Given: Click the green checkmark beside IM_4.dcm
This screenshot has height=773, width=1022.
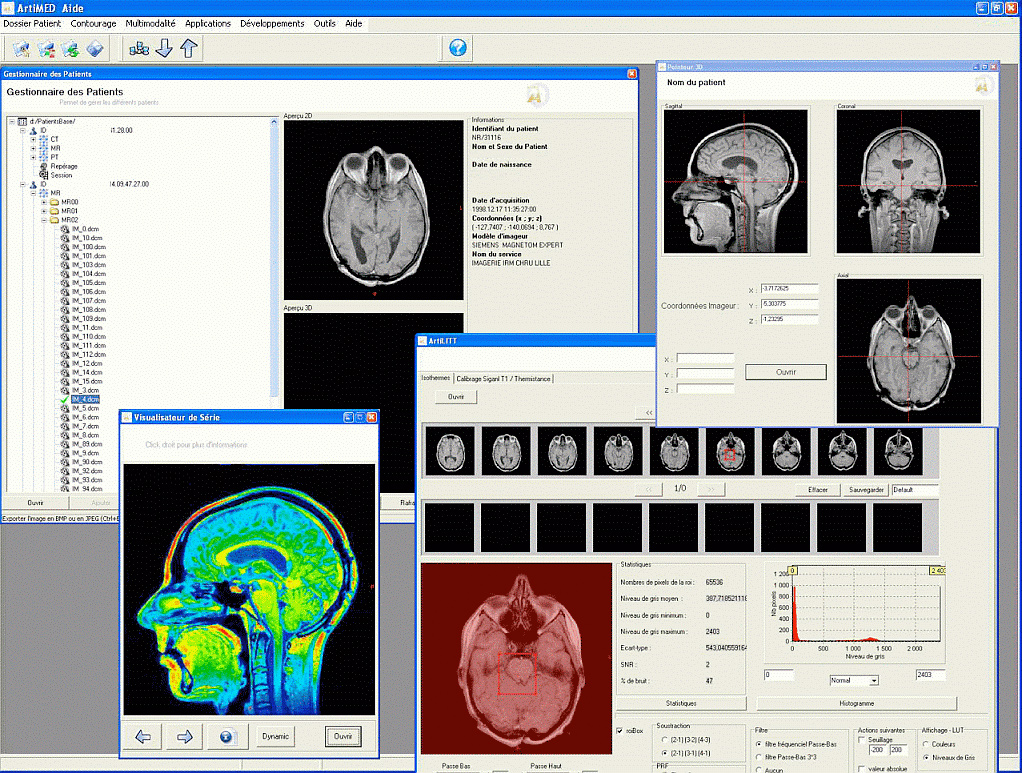Looking at the screenshot, I should coord(64,400).
